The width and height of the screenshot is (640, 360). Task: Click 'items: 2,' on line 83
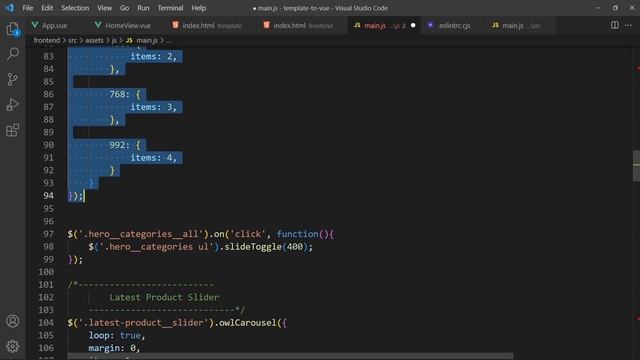pyautogui.click(x=153, y=56)
